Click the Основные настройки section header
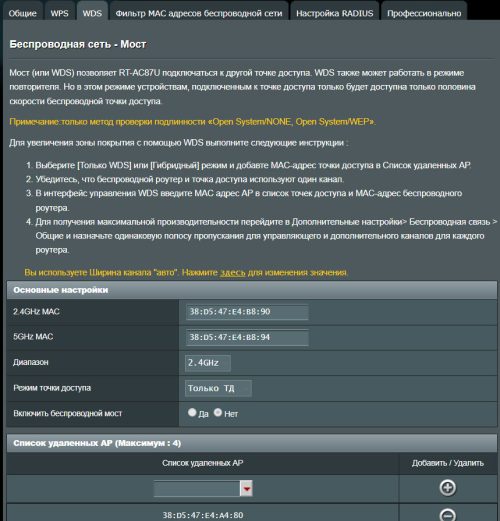 [x=252, y=290]
